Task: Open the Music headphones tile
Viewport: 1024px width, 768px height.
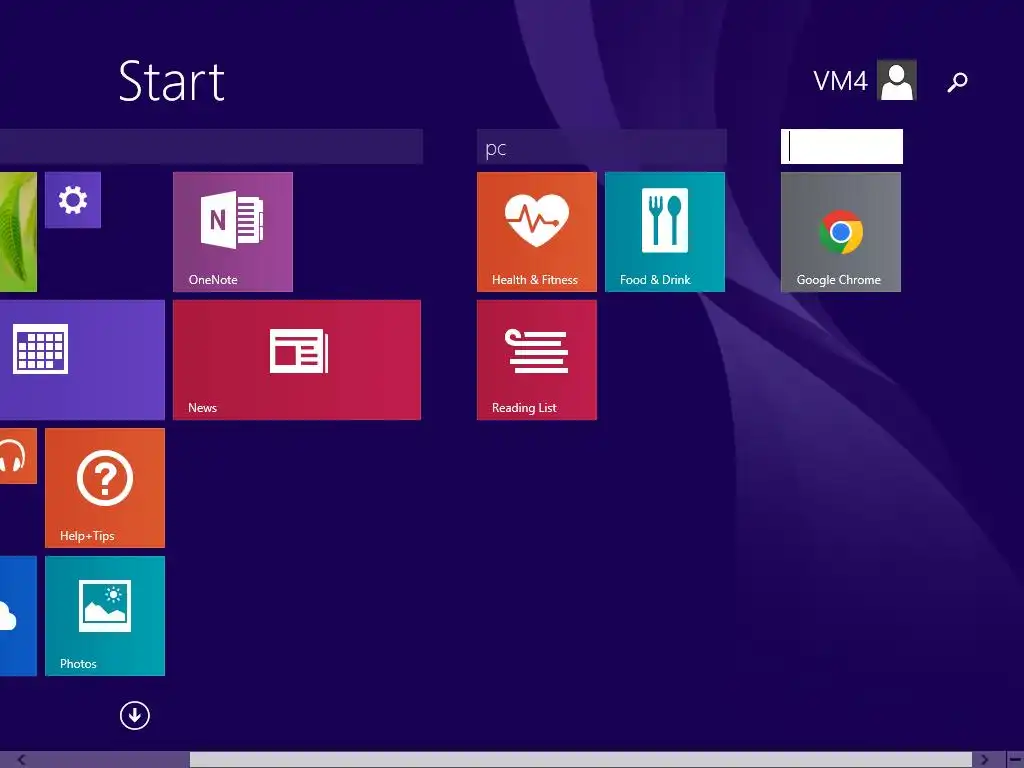Action: (18, 456)
